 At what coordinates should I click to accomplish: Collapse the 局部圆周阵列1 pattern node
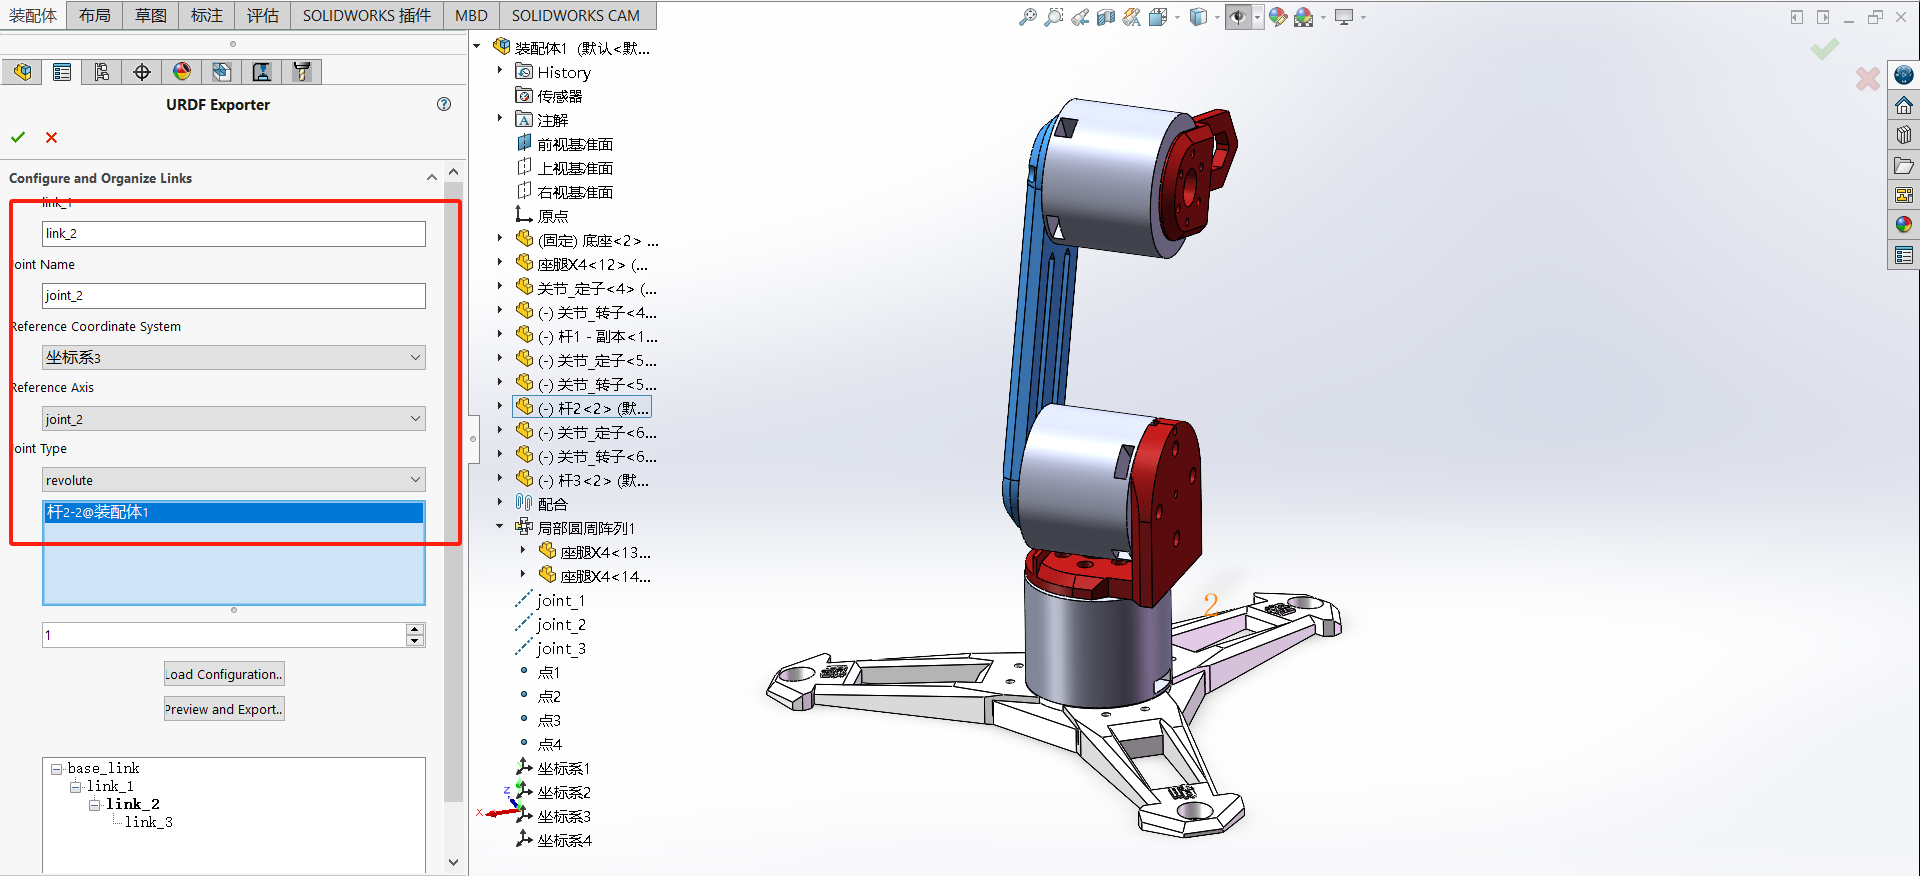500,527
